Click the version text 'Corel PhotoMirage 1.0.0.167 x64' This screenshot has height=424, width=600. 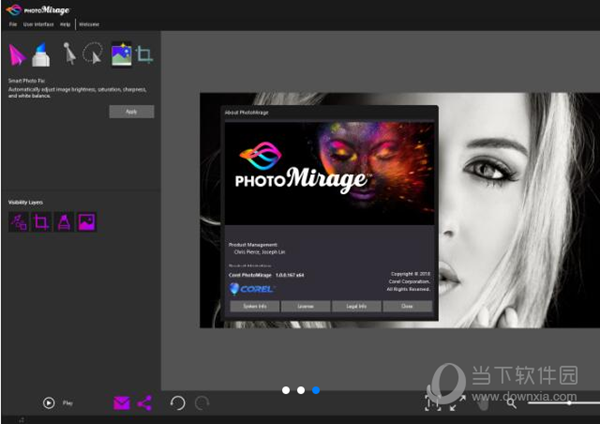(266, 275)
